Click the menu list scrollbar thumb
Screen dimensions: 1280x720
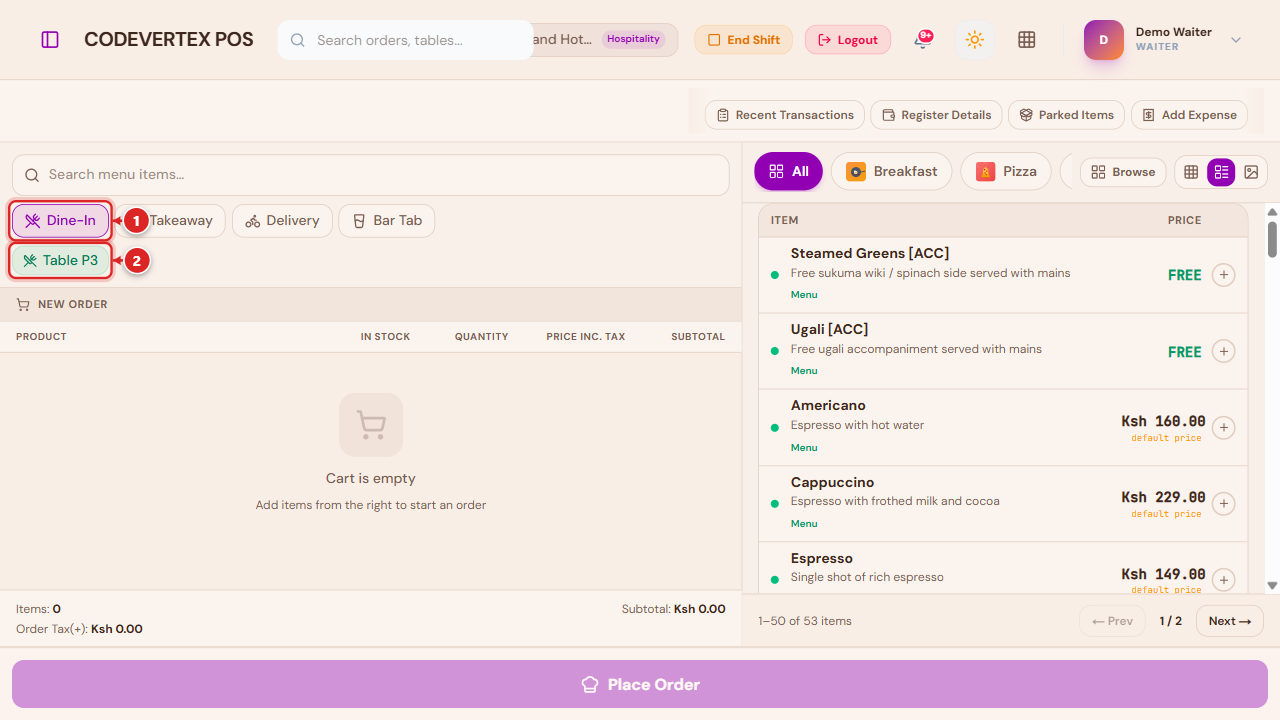point(1272,239)
